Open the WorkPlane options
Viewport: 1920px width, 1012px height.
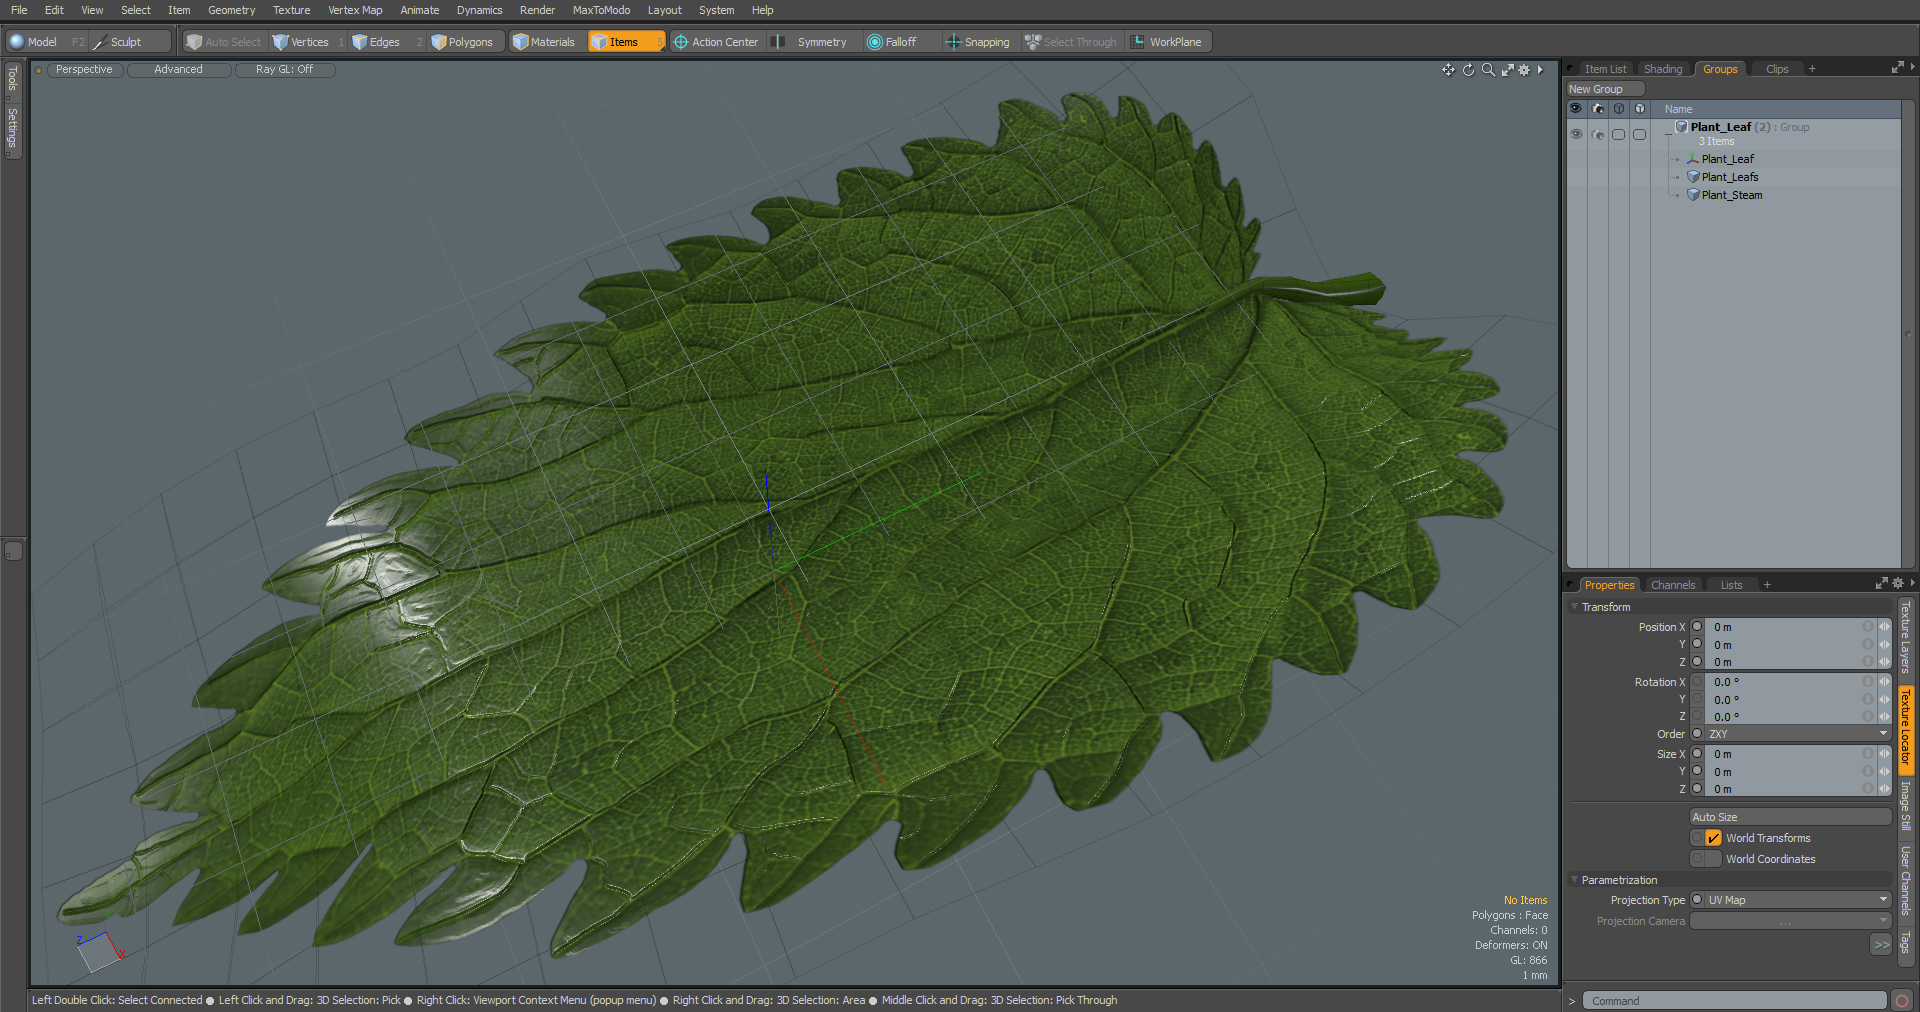(x=1167, y=42)
